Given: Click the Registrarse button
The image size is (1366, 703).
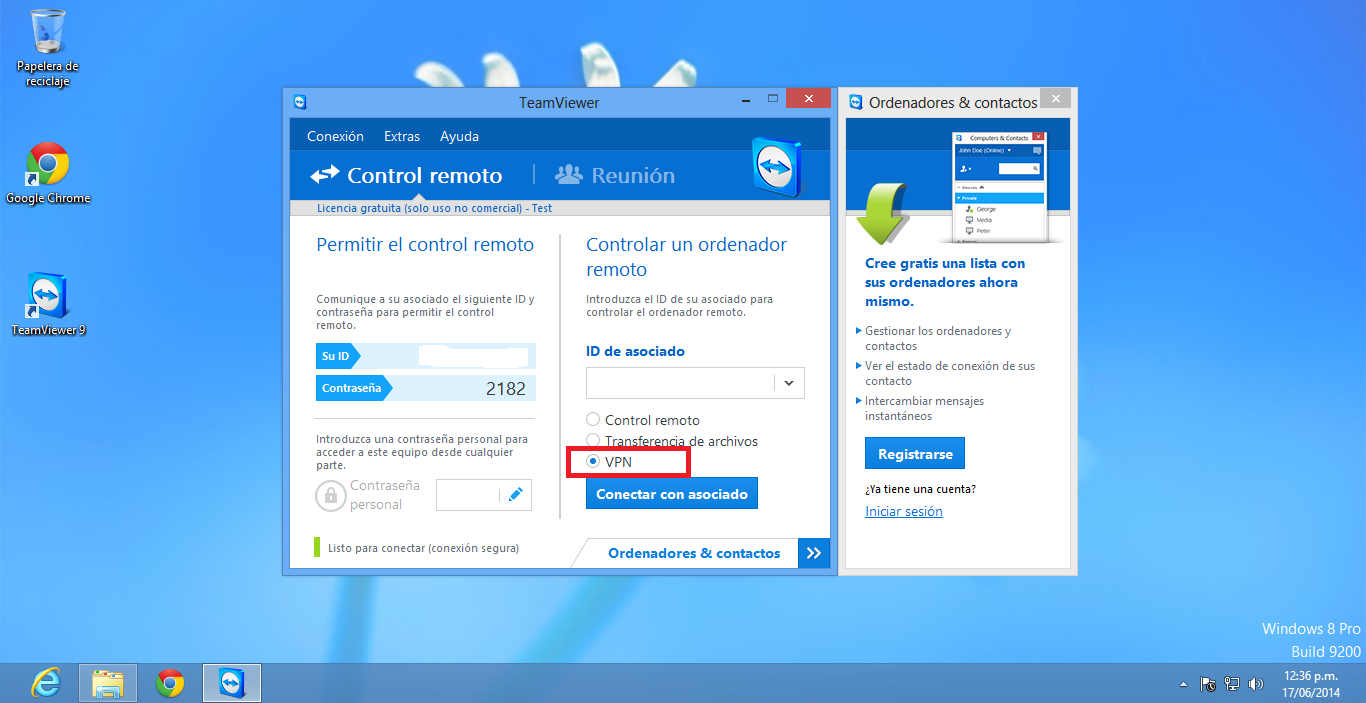Looking at the screenshot, I should click(x=915, y=453).
